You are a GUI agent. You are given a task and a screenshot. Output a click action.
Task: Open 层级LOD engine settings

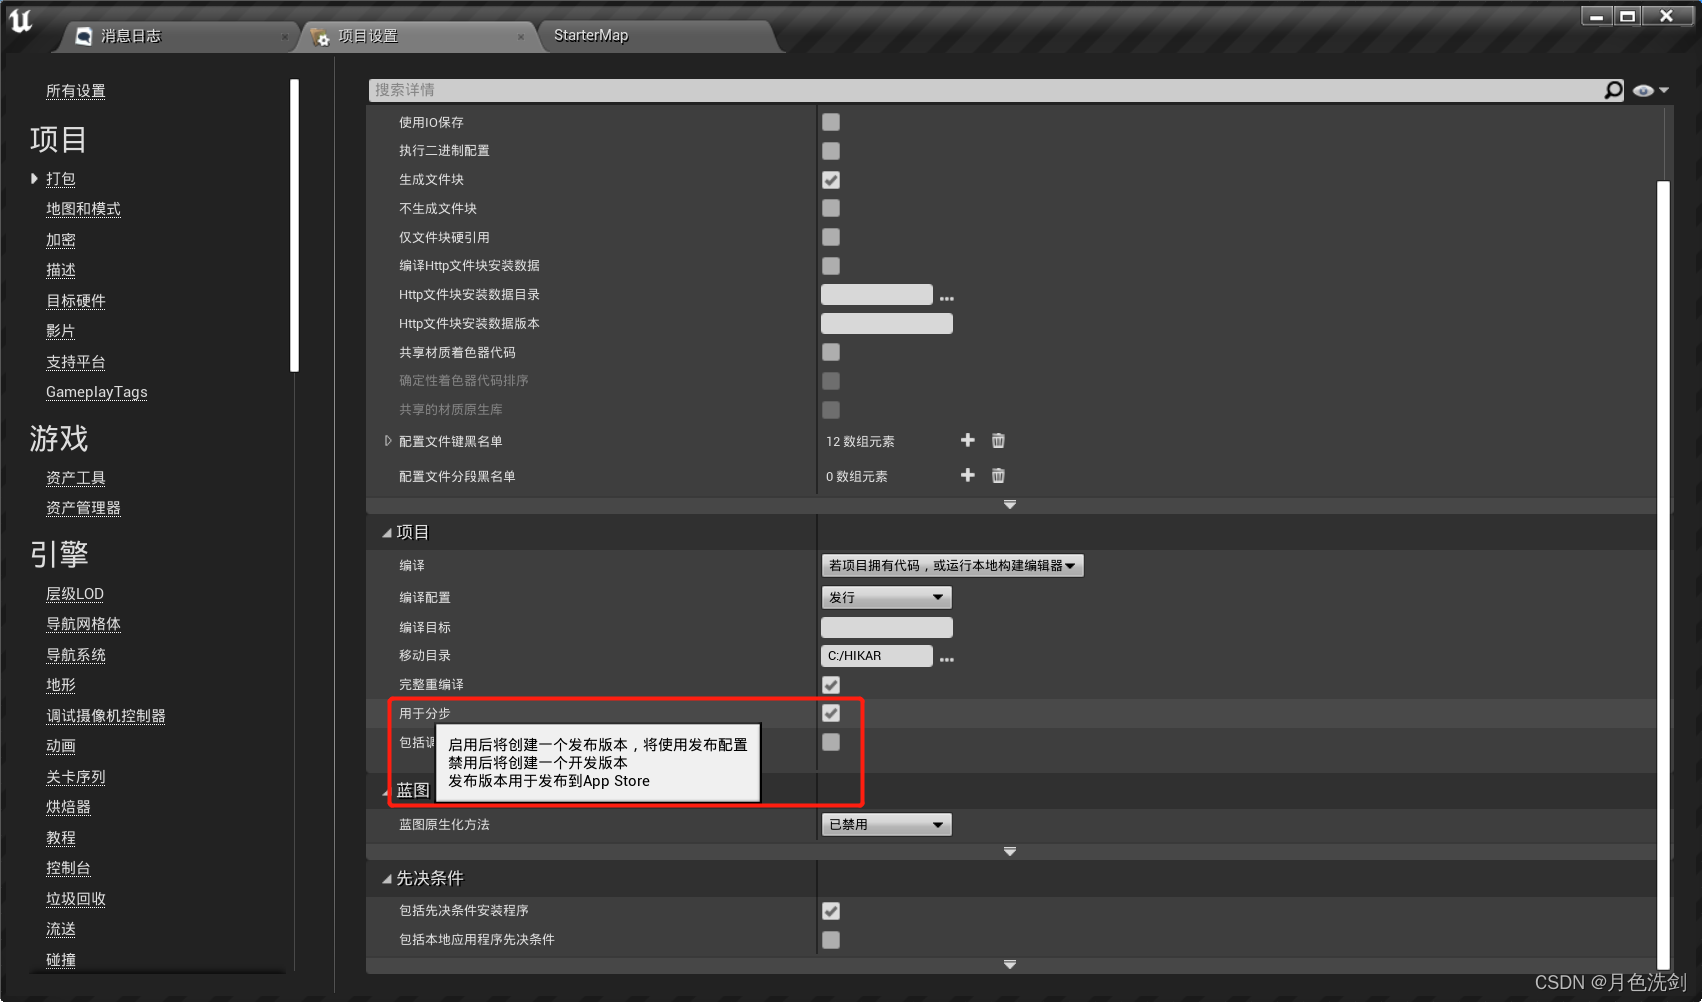pyautogui.click(x=75, y=594)
